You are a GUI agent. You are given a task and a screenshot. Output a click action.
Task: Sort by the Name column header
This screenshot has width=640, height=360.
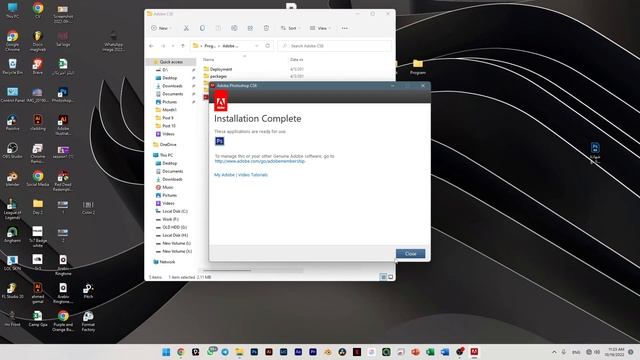pos(209,60)
